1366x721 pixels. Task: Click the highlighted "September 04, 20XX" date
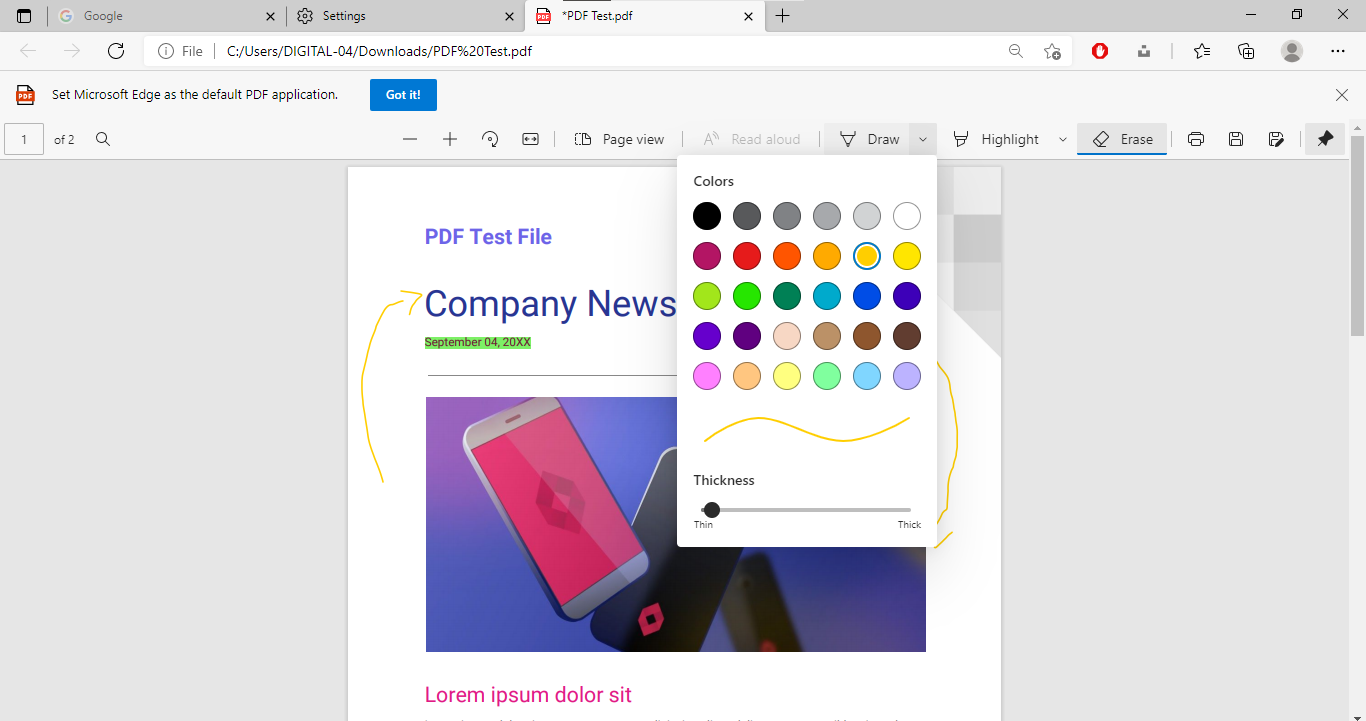[478, 342]
